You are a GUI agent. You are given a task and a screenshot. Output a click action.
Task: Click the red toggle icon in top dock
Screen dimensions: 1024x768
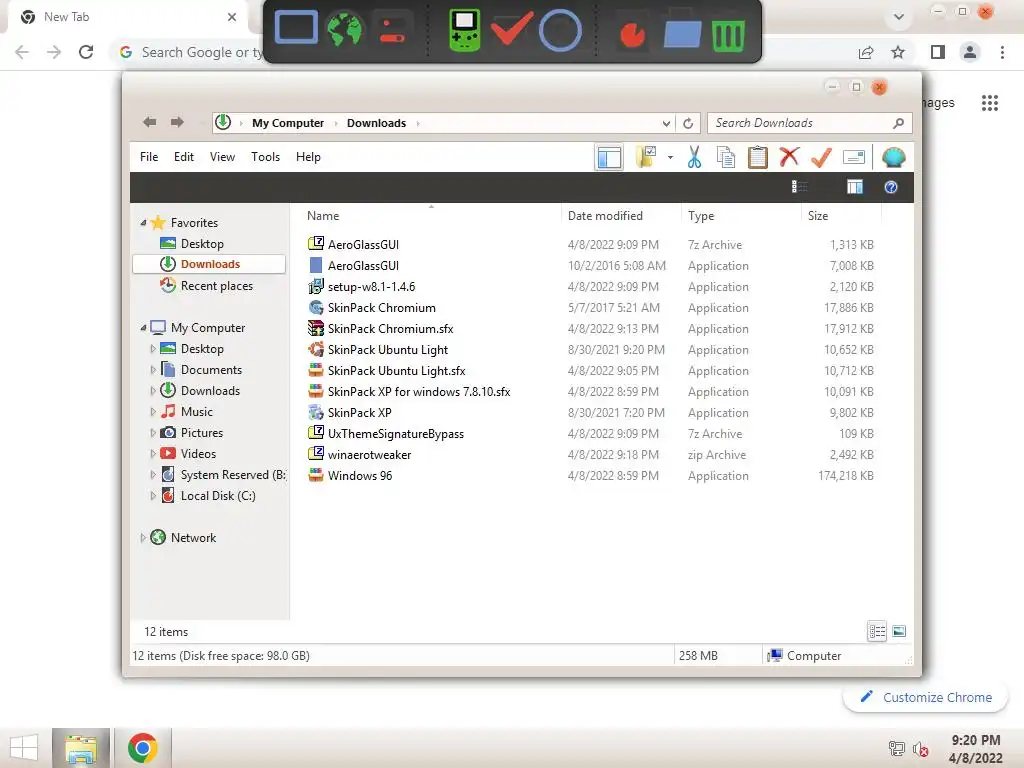tap(392, 30)
